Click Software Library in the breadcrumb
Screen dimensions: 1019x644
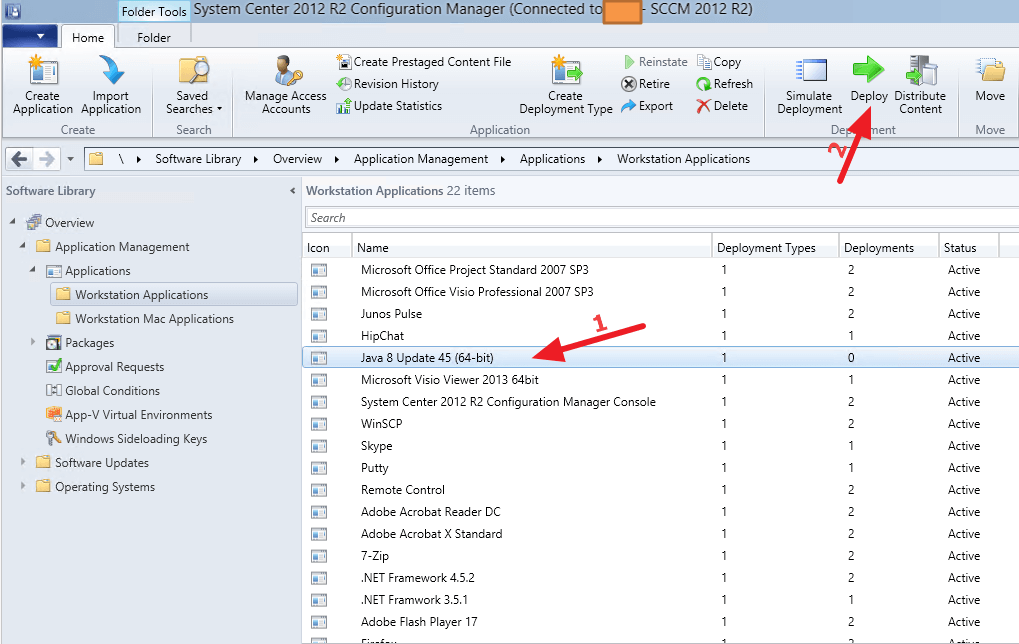[x=198, y=159]
